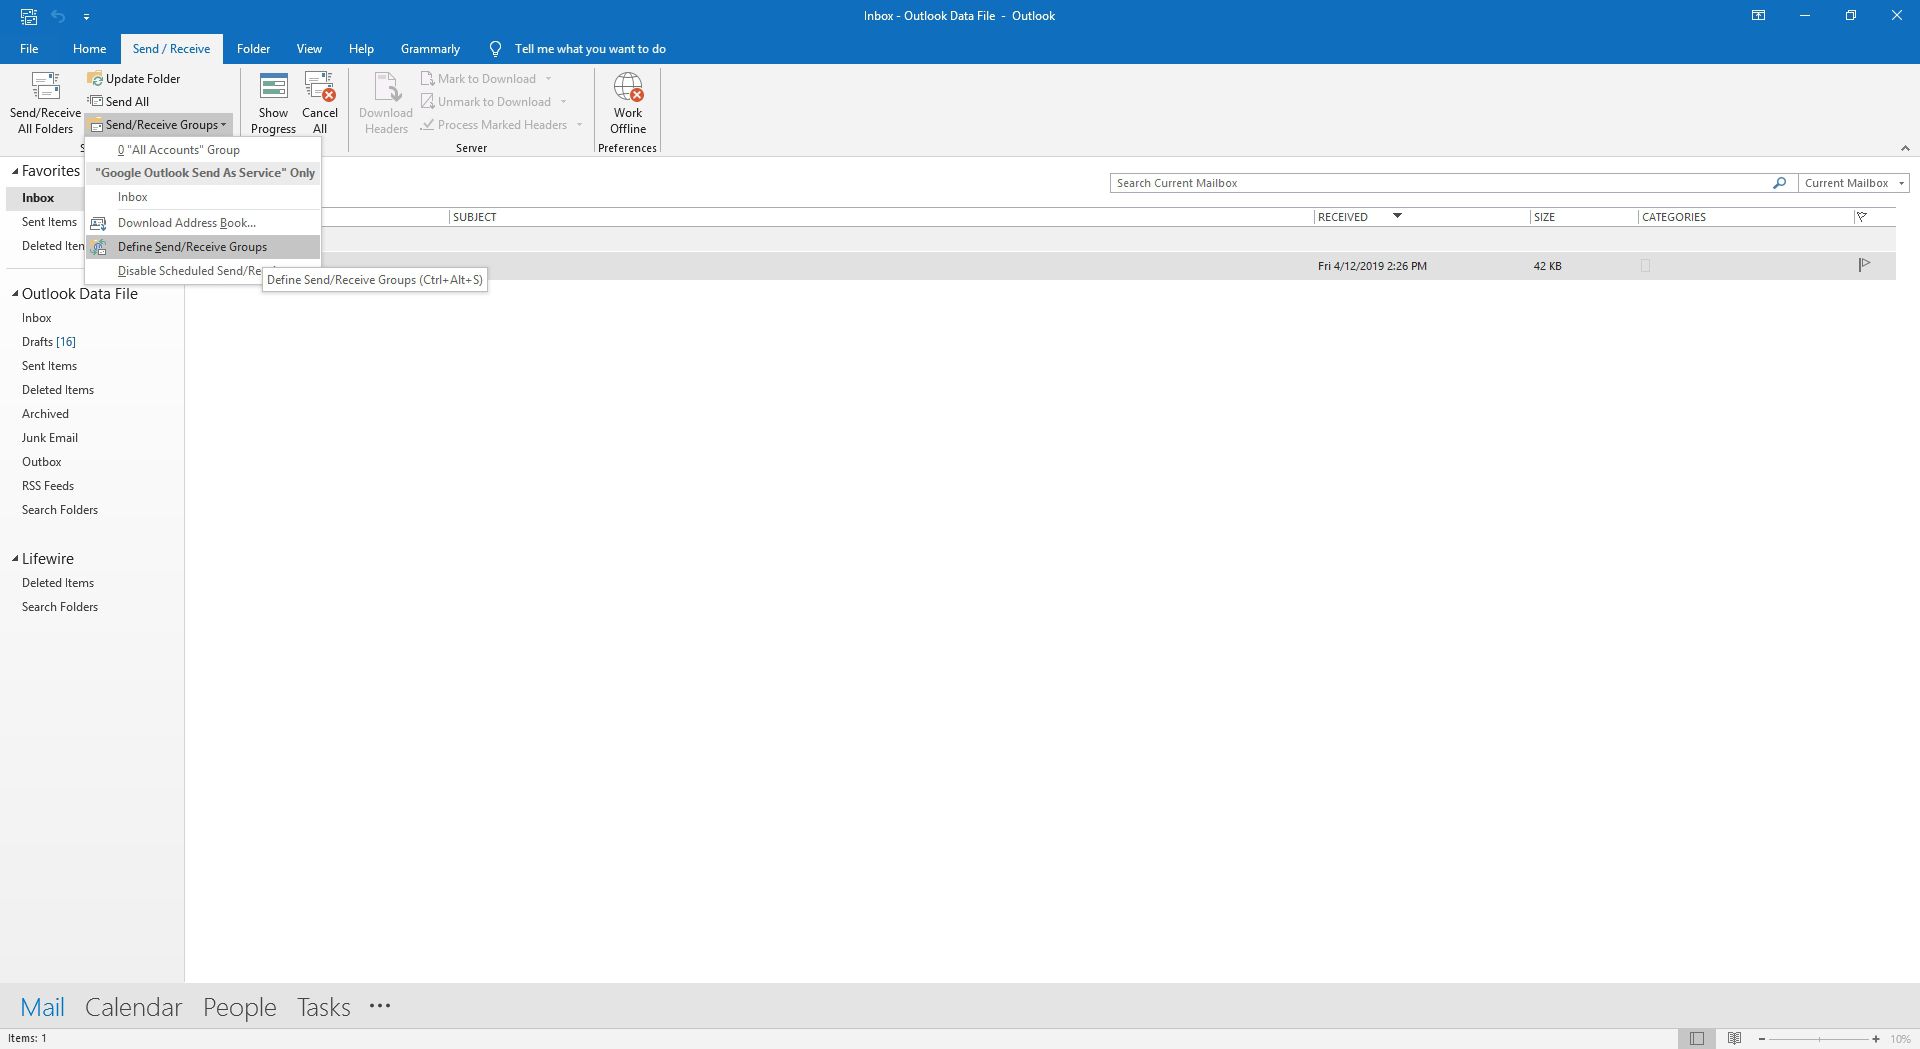Screen dimensions: 1920x1049
Task: Click the search magnifier icon
Action: [1779, 183]
